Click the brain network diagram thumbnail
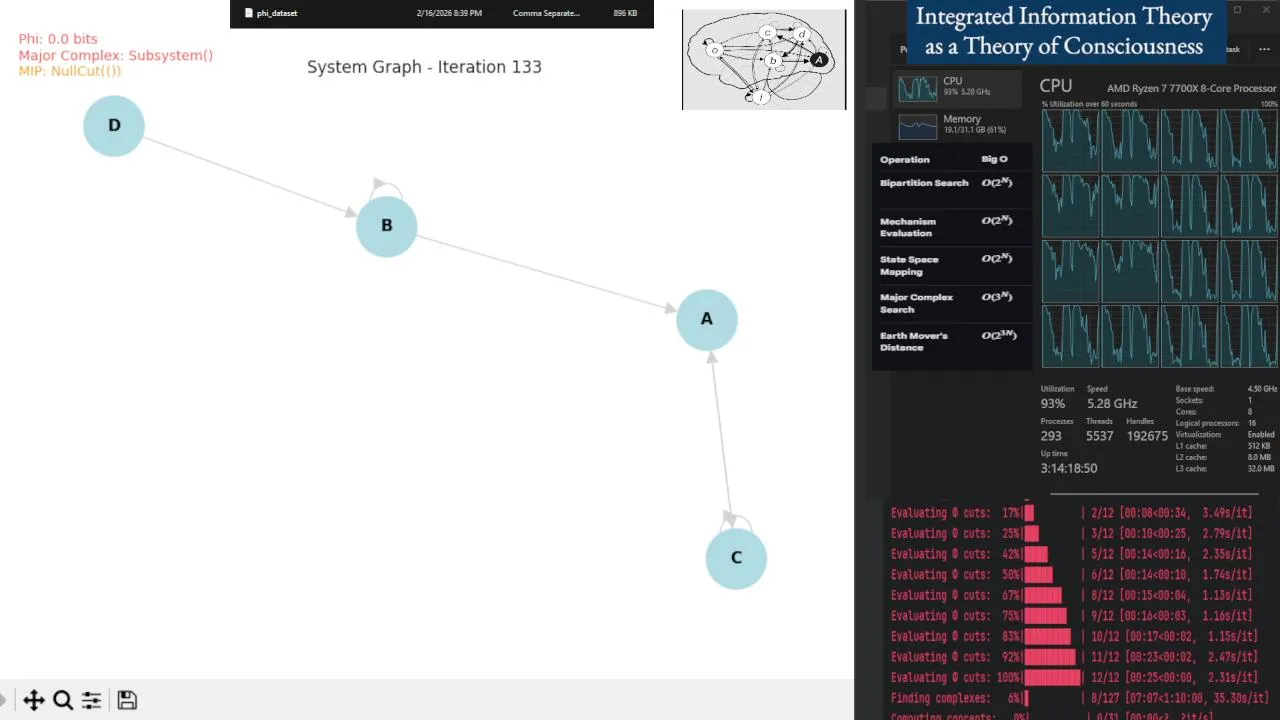Image resolution: width=1280 pixels, height=720 pixels. pos(764,59)
